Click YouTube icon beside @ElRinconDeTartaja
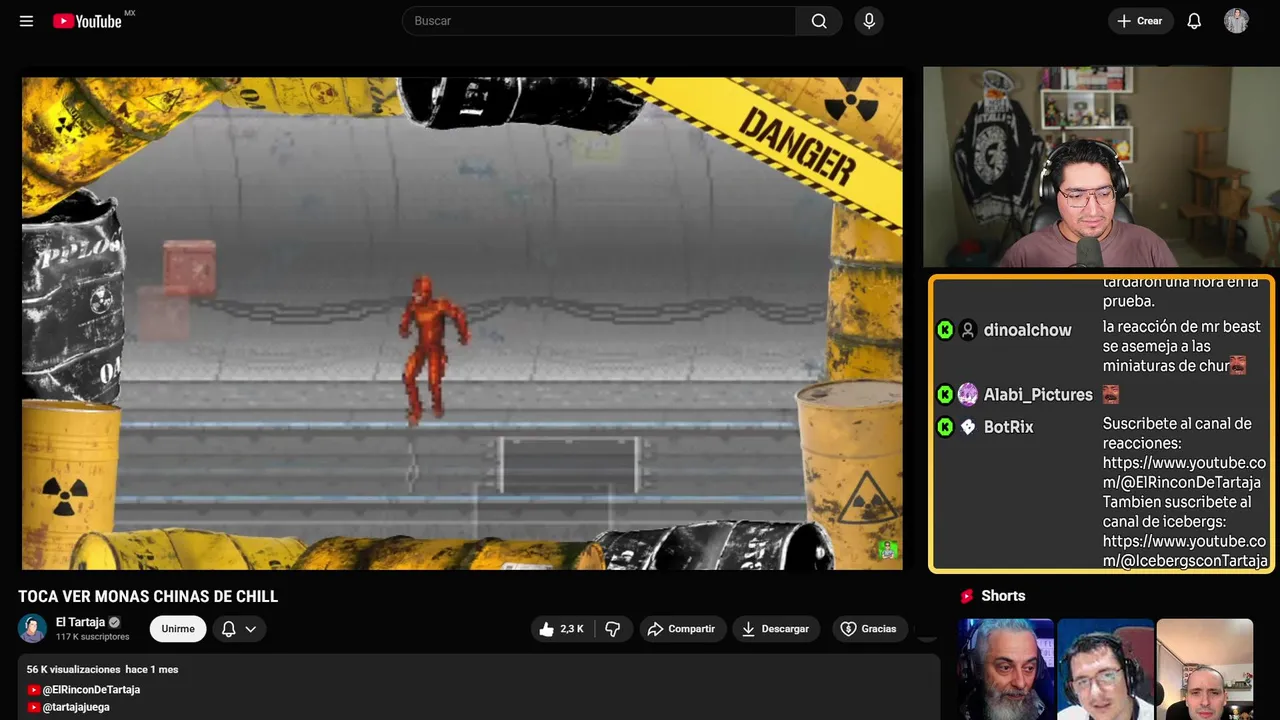Viewport: 1280px width, 720px height. tap(34, 690)
